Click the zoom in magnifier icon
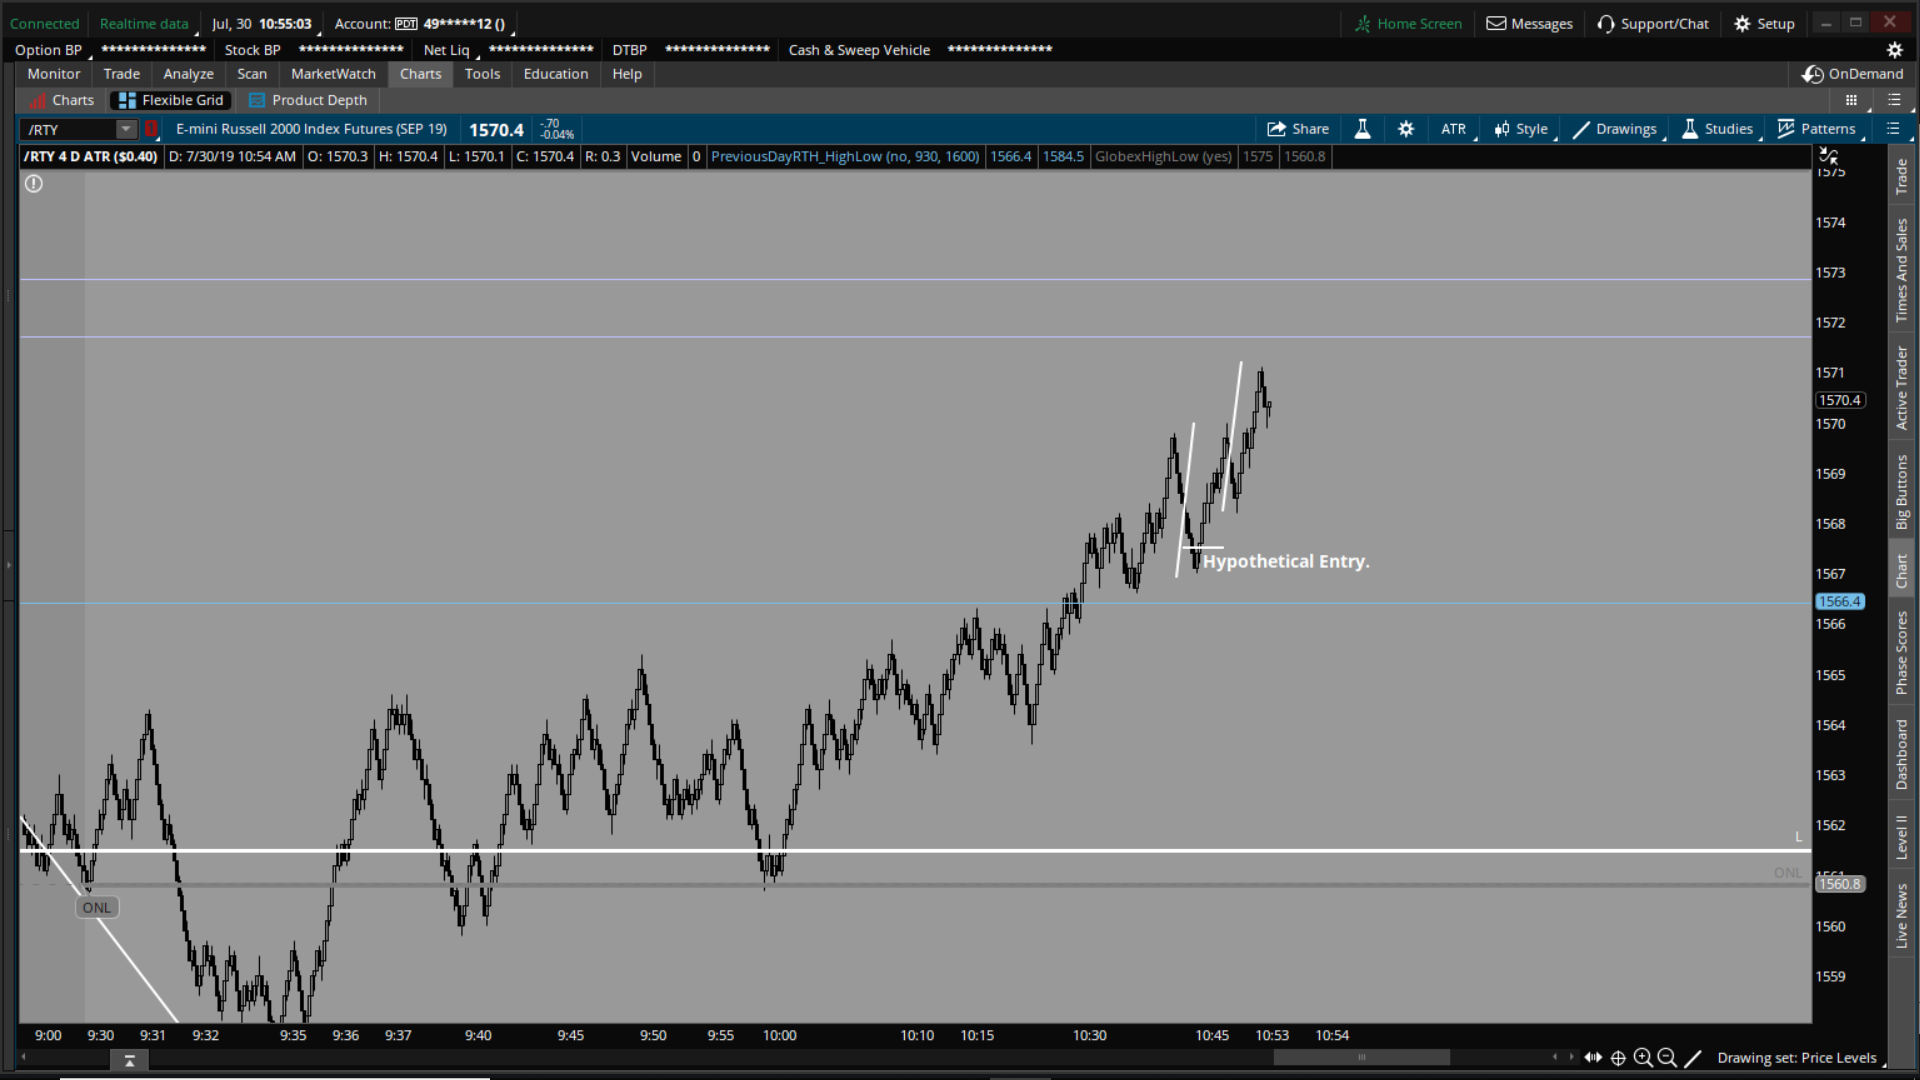 click(1643, 1058)
